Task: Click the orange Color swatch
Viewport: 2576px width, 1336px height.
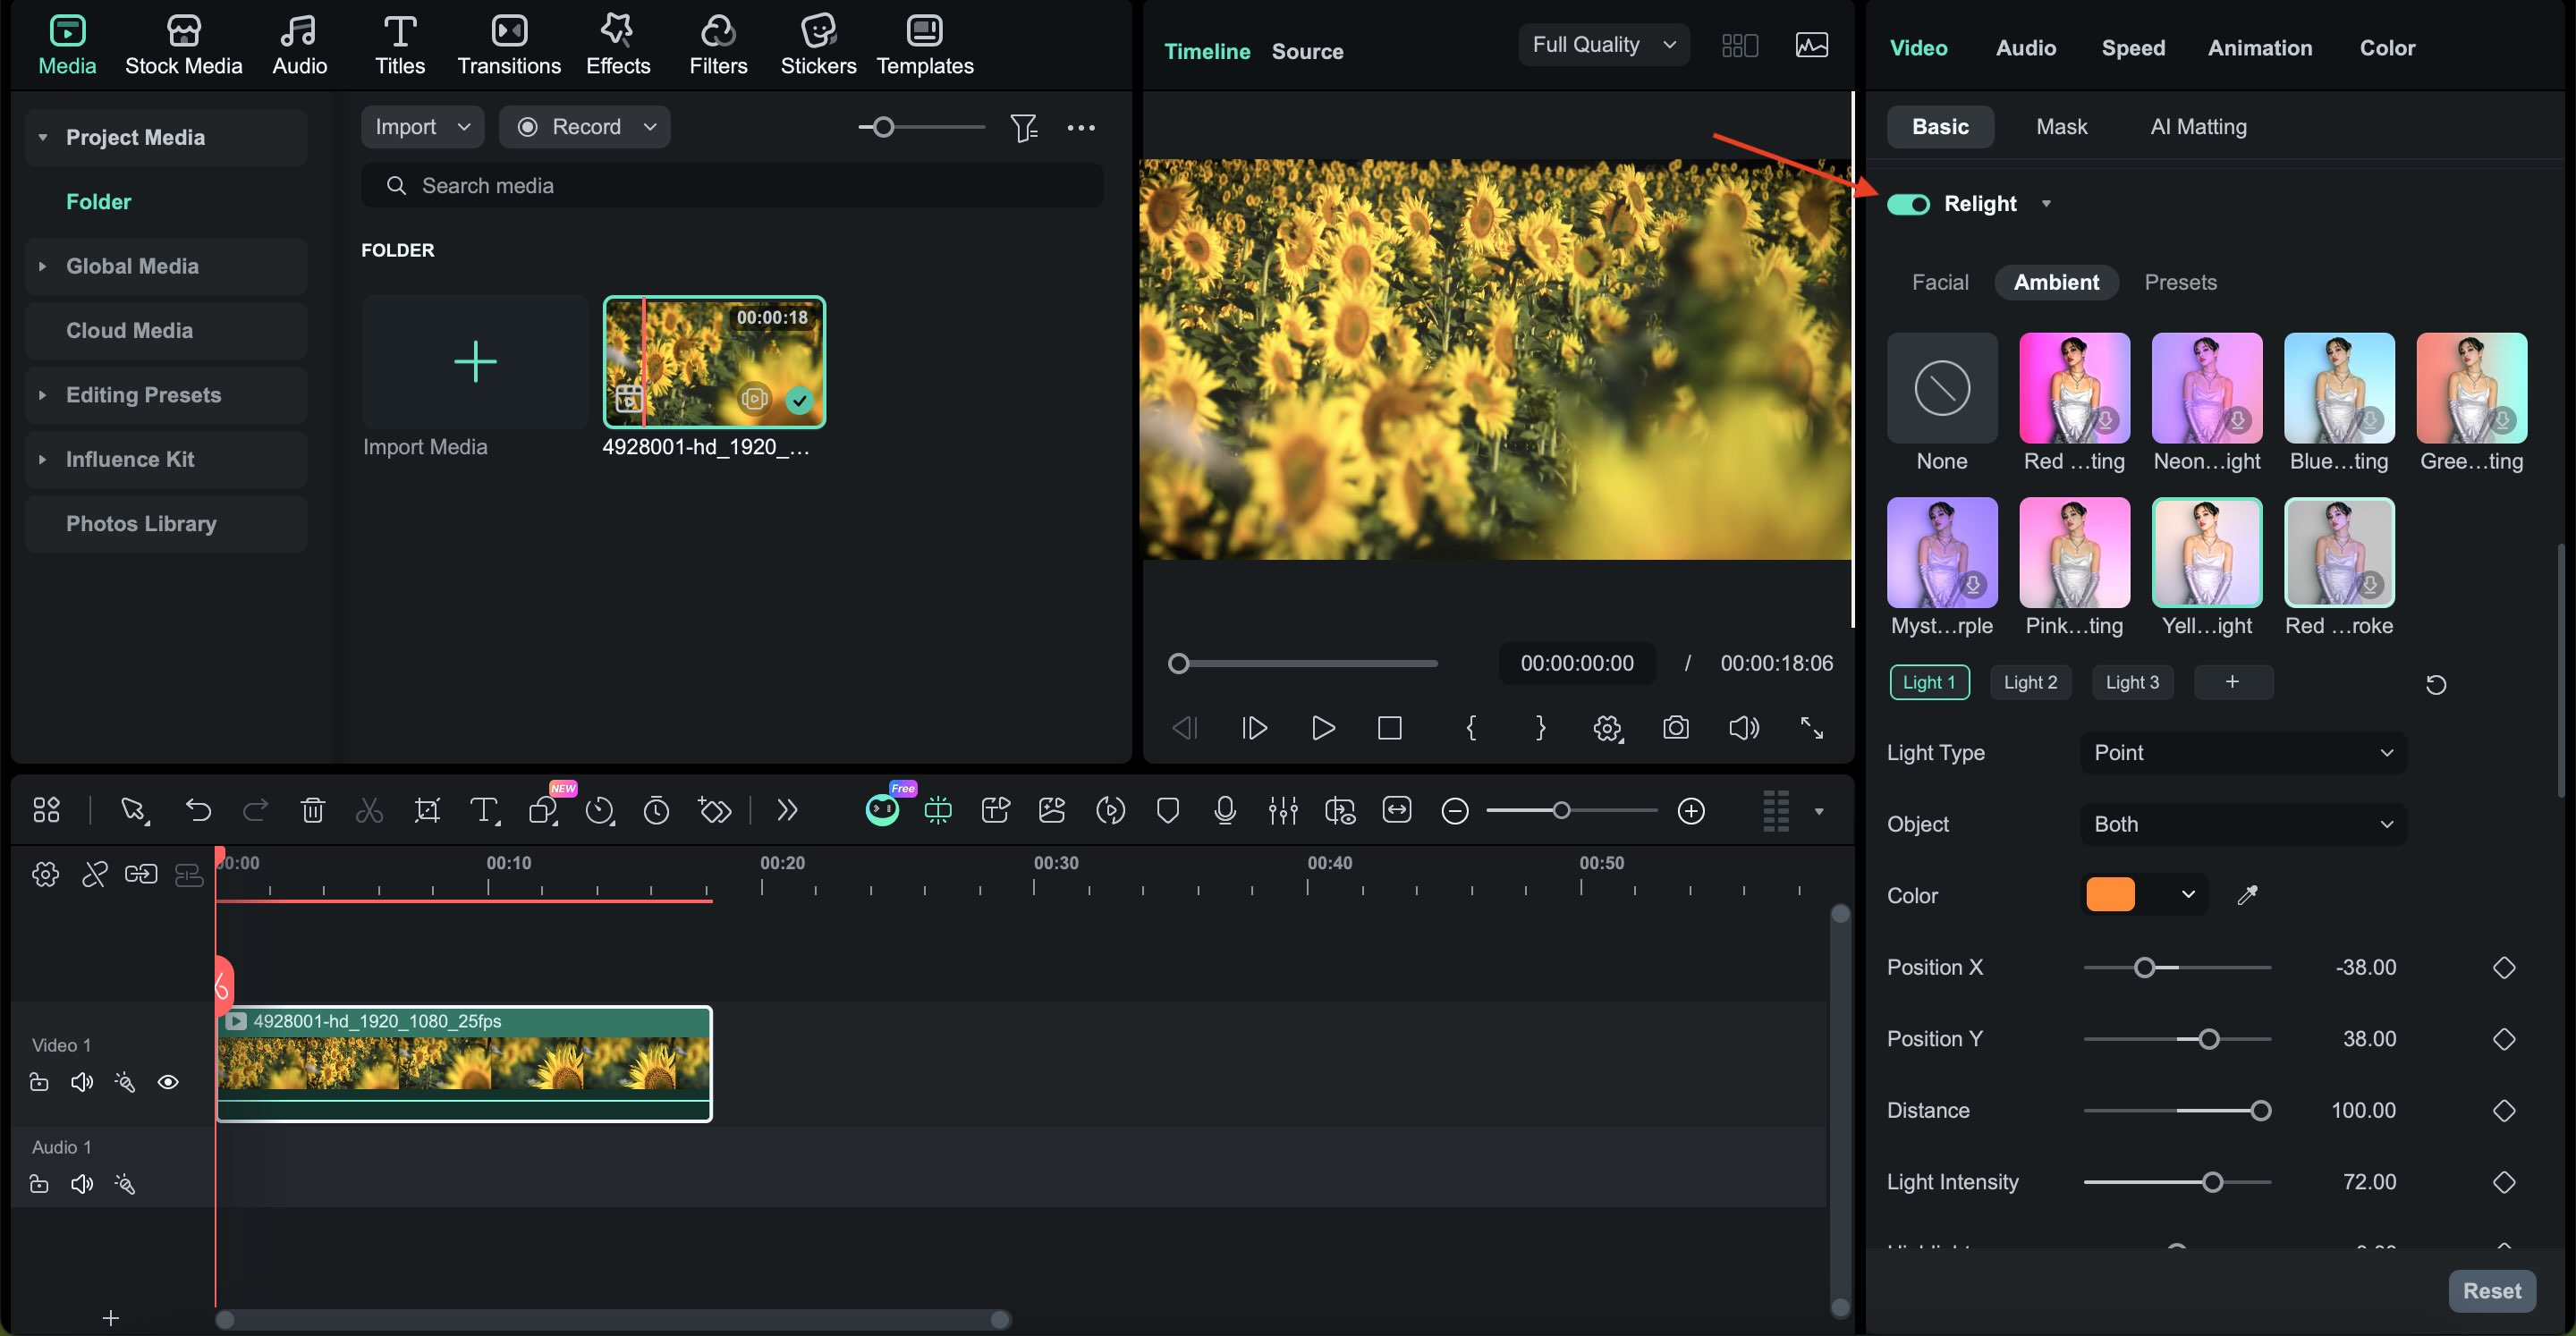Action: tap(2110, 895)
